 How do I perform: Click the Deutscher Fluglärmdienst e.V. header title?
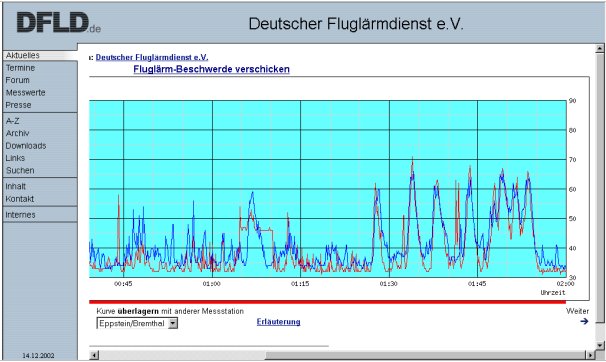(x=356, y=24)
